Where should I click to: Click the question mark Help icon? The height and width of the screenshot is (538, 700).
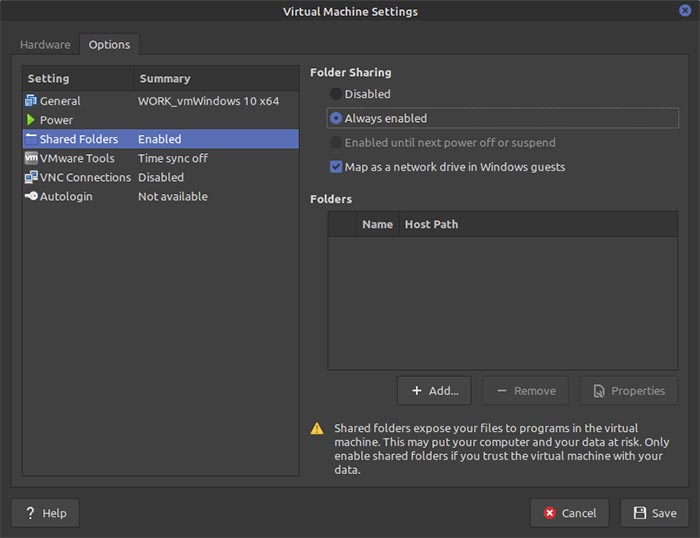30,513
